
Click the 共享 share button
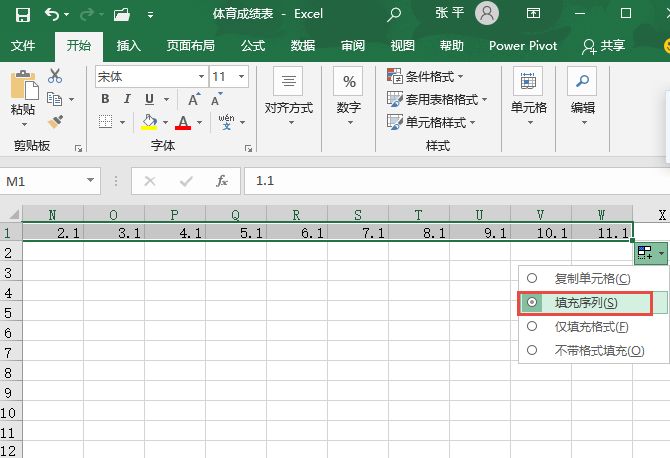pos(603,46)
